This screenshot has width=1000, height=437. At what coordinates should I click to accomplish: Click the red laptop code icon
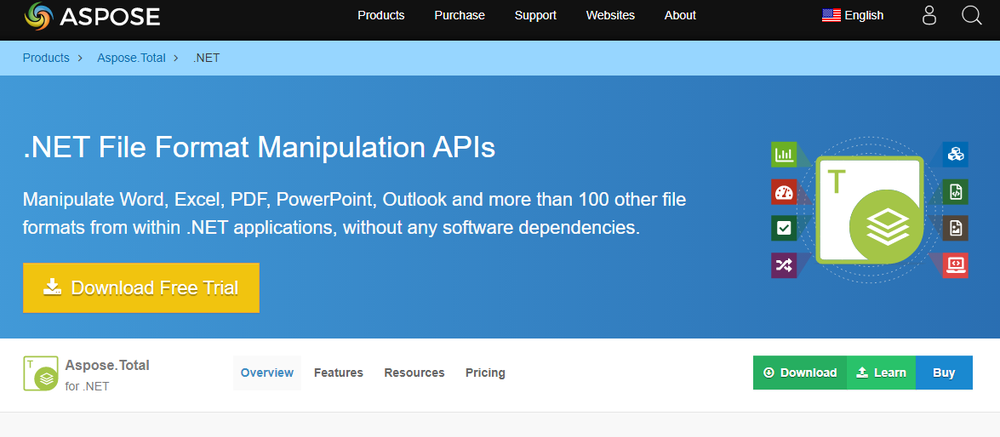[955, 265]
